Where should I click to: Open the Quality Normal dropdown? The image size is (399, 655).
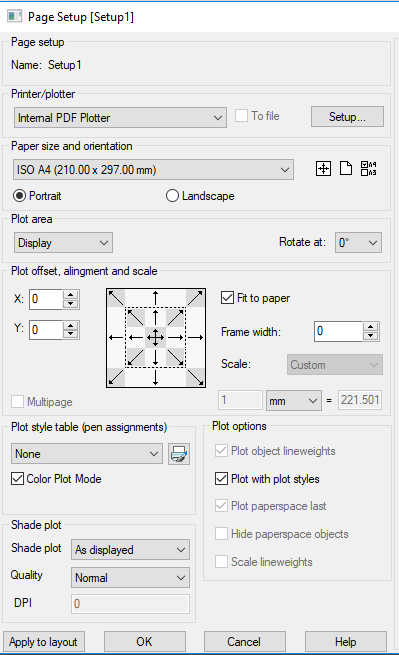(130, 578)
